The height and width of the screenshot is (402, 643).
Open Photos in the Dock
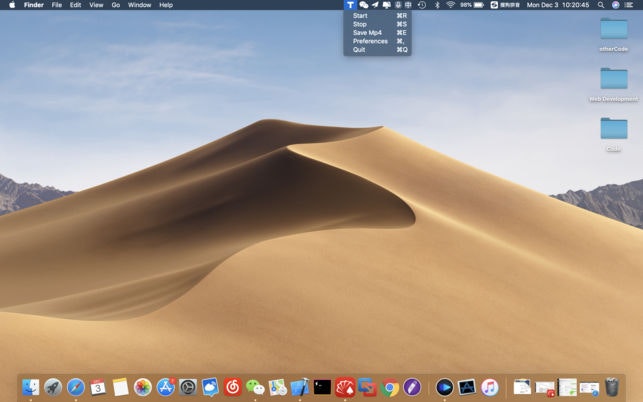tap(143, 387)
